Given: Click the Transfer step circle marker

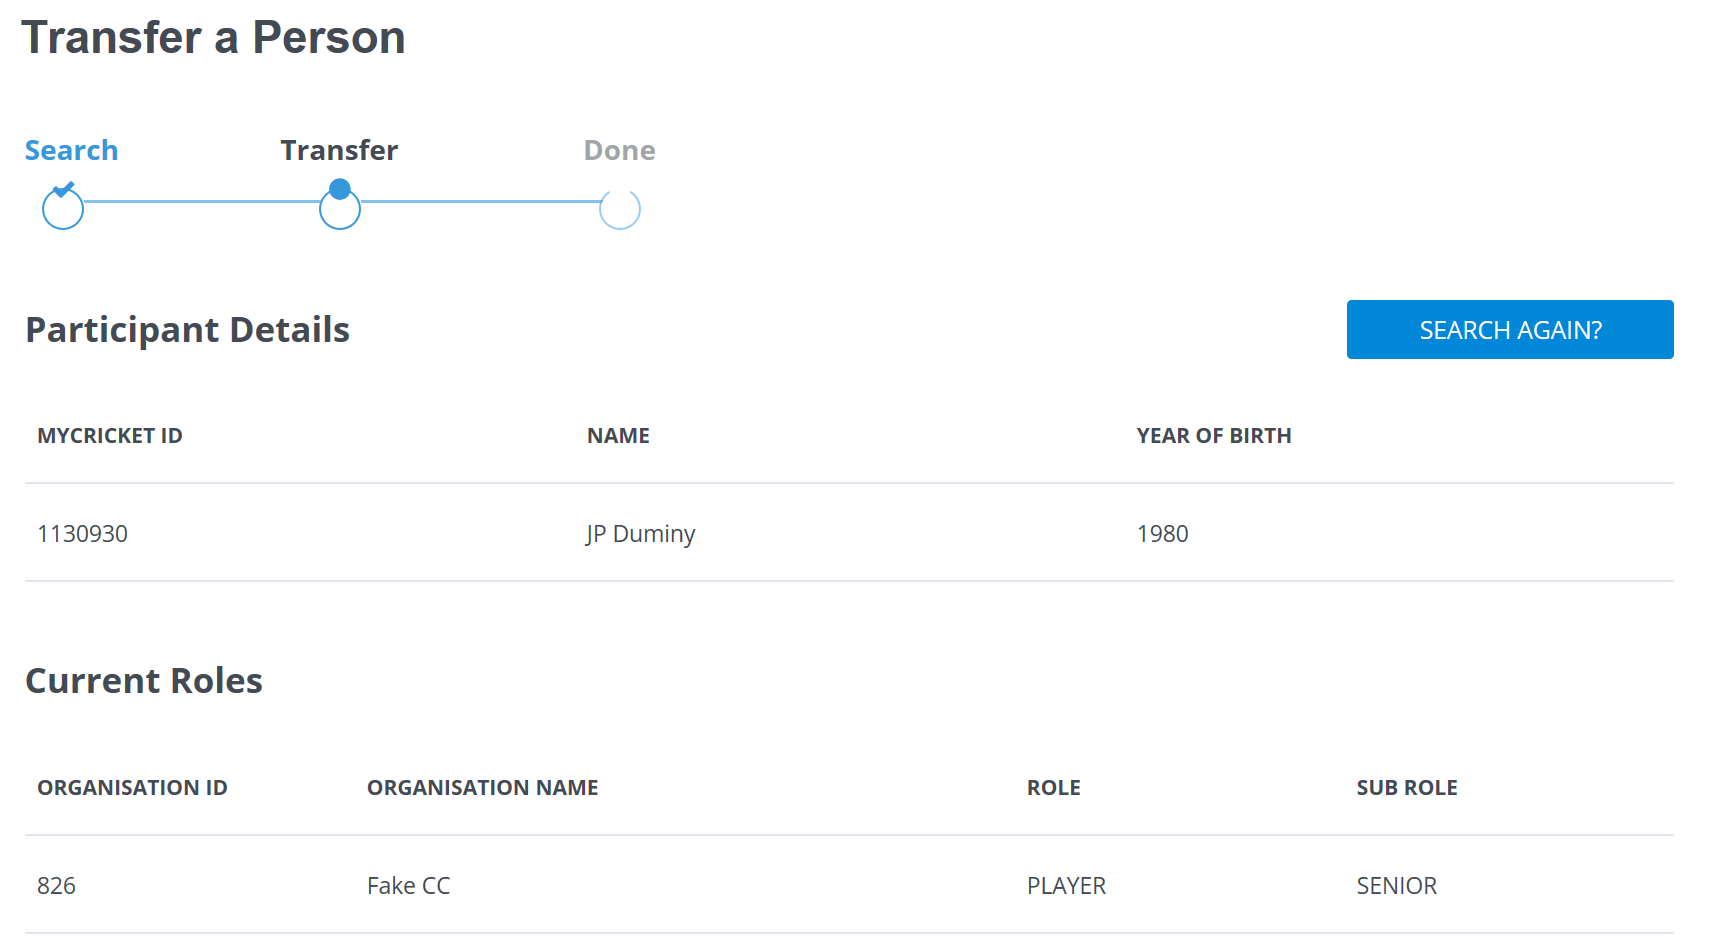Looking at the screenshot, I should pos(340,208).
